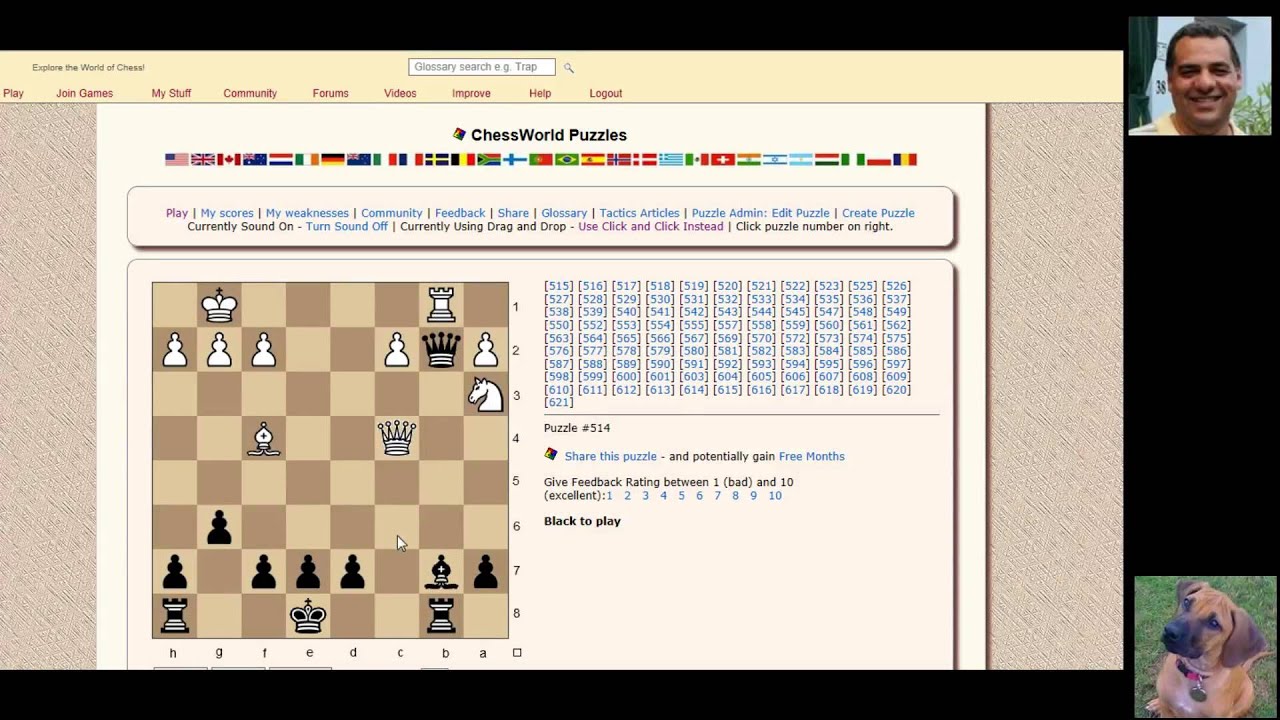The image size is (1280, 720).
Task: Open the Free Months link
Action: [x=812, y=456]
